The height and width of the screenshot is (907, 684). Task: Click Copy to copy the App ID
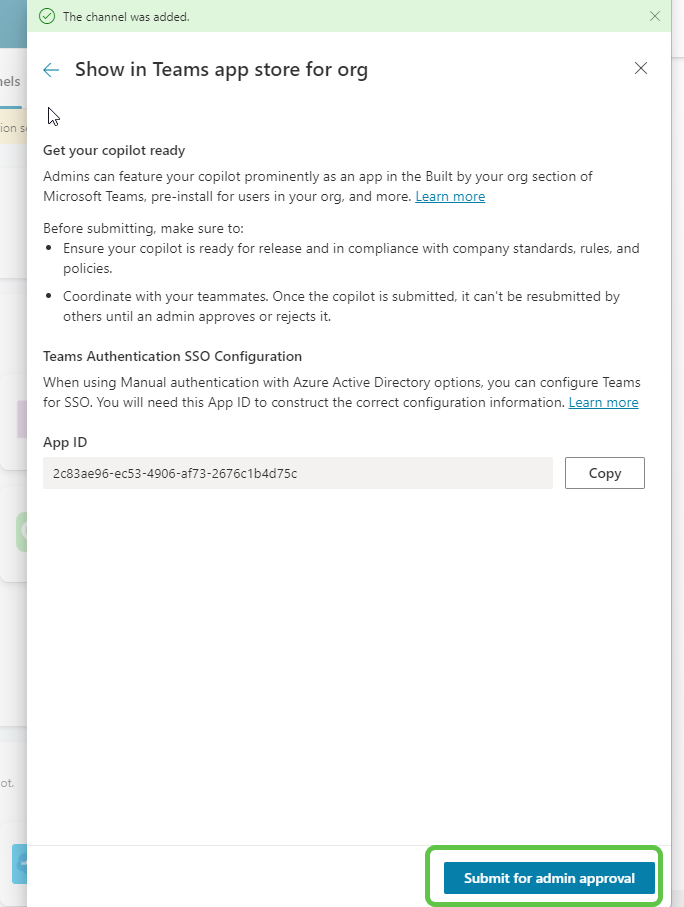(604, 472)
